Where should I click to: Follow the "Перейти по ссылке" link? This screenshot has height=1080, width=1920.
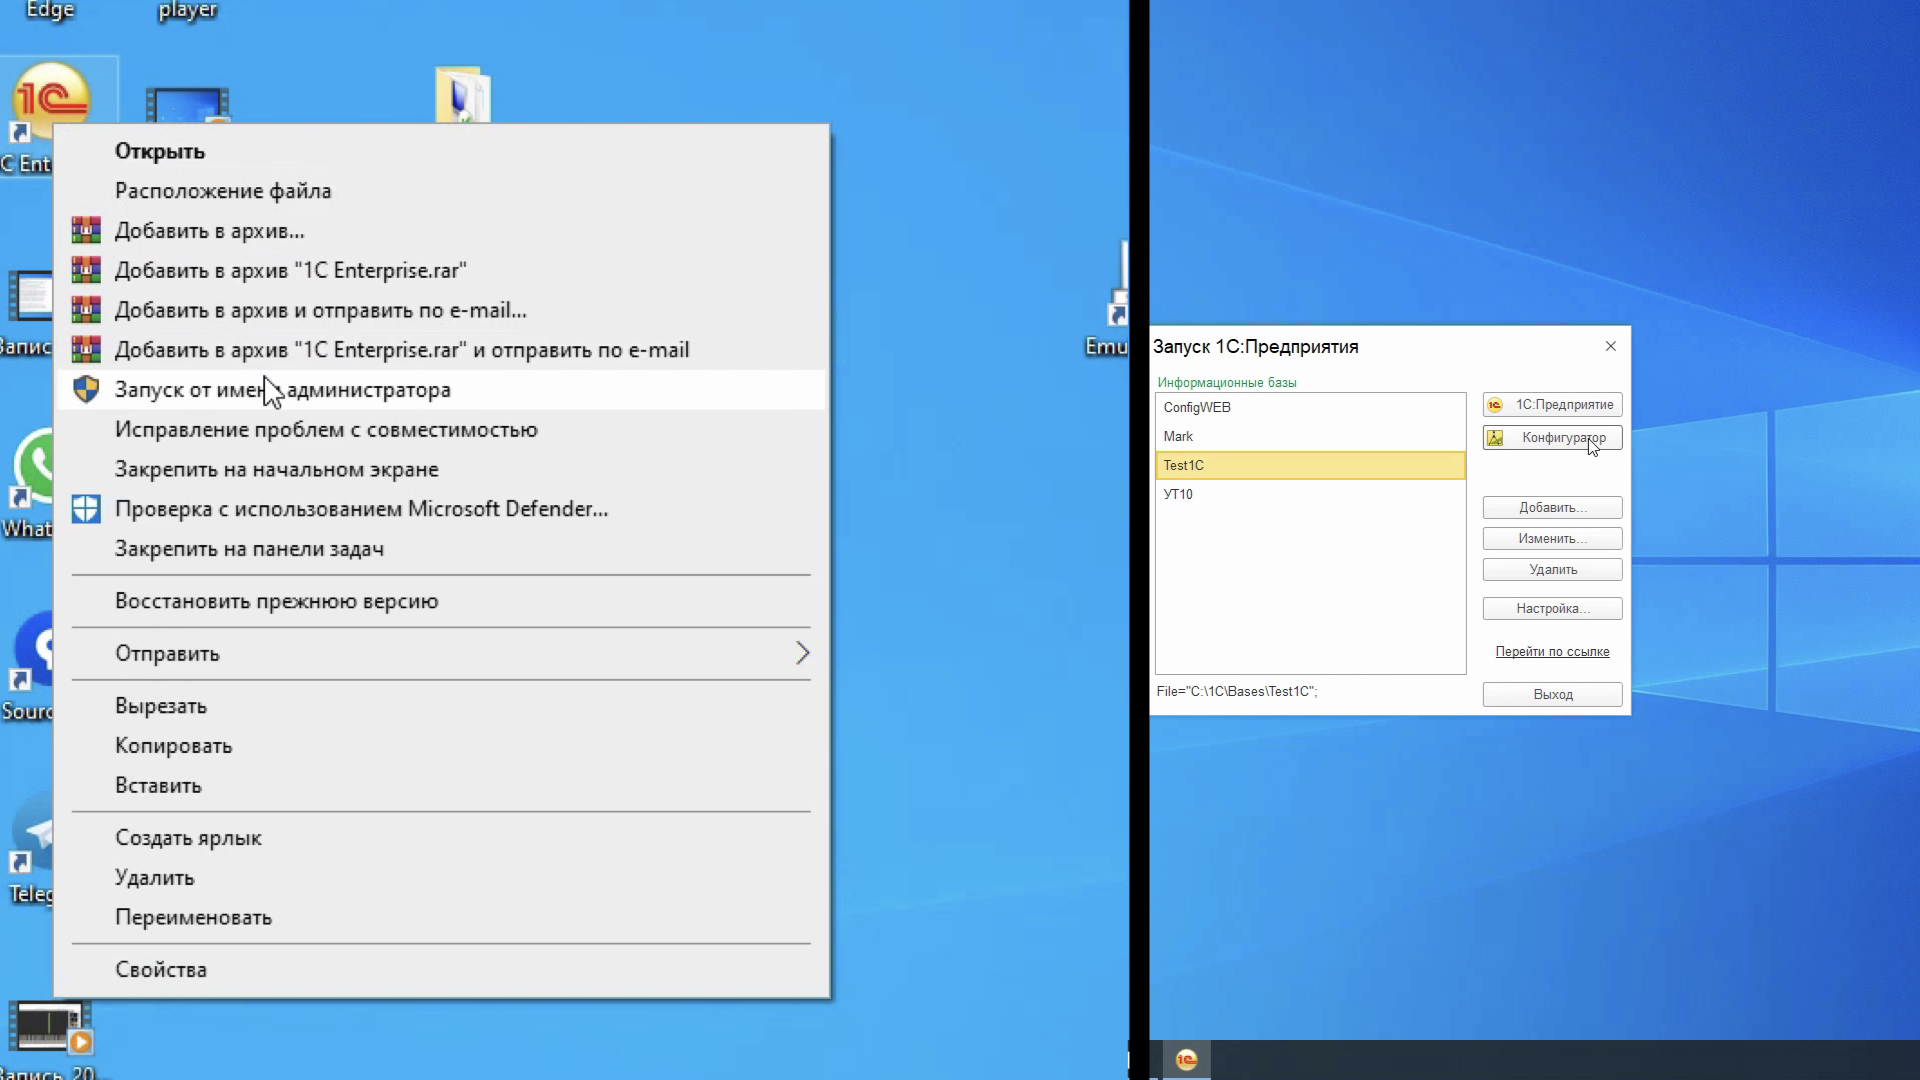pos(1552,652)
